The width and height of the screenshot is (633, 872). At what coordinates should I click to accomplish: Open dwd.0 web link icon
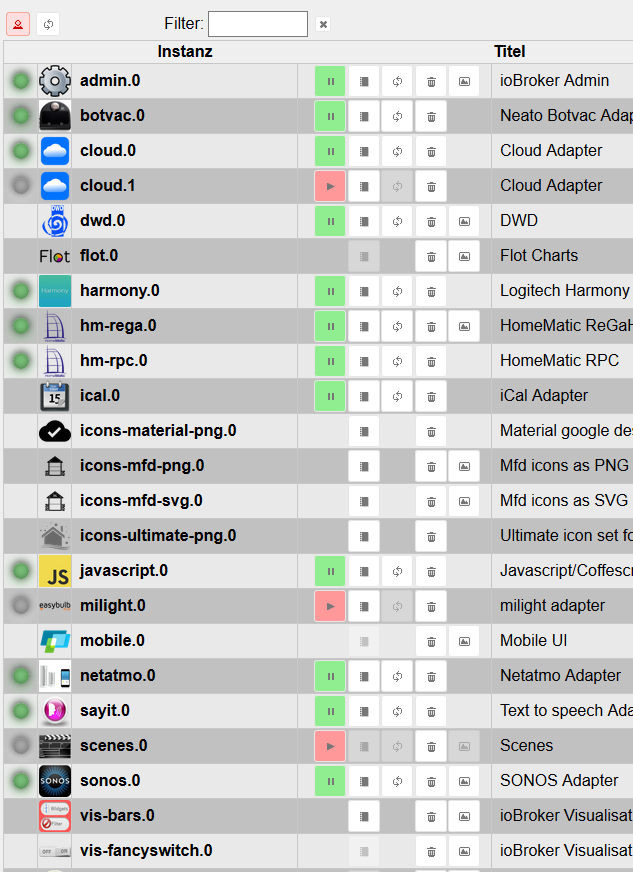tap(464, 221)
